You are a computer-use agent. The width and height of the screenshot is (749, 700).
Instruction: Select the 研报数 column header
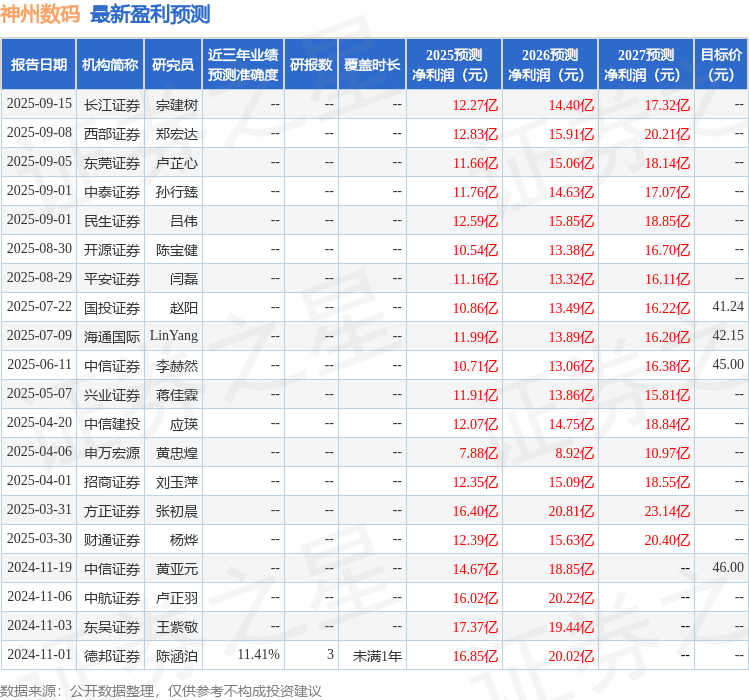tap(311, 65)
